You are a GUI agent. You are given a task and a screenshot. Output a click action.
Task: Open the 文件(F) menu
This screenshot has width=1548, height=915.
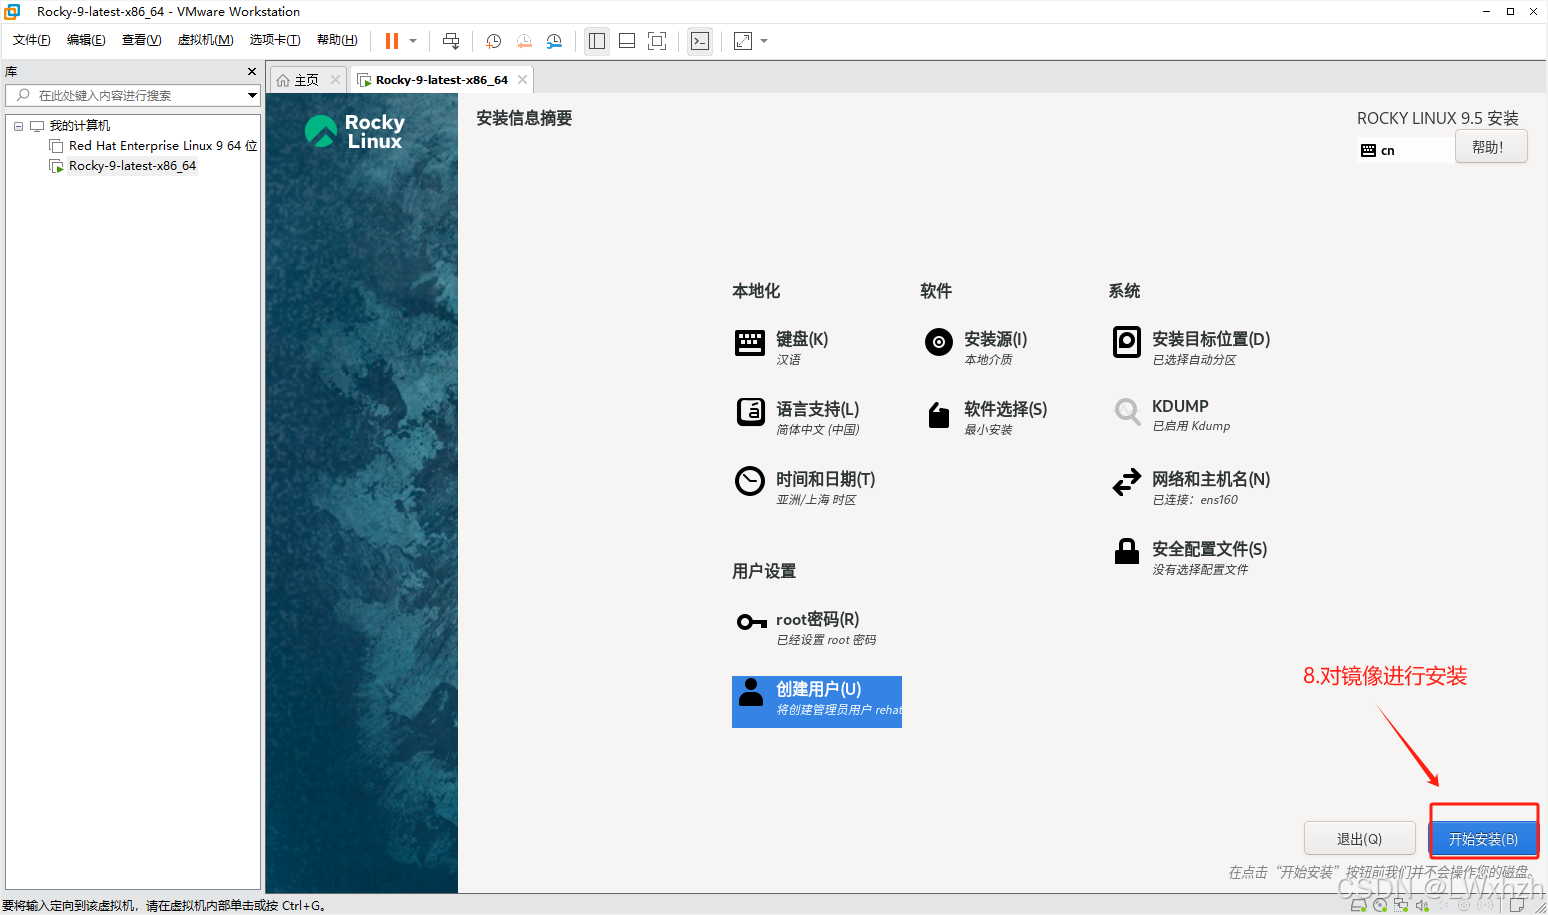tap(31, 40)
